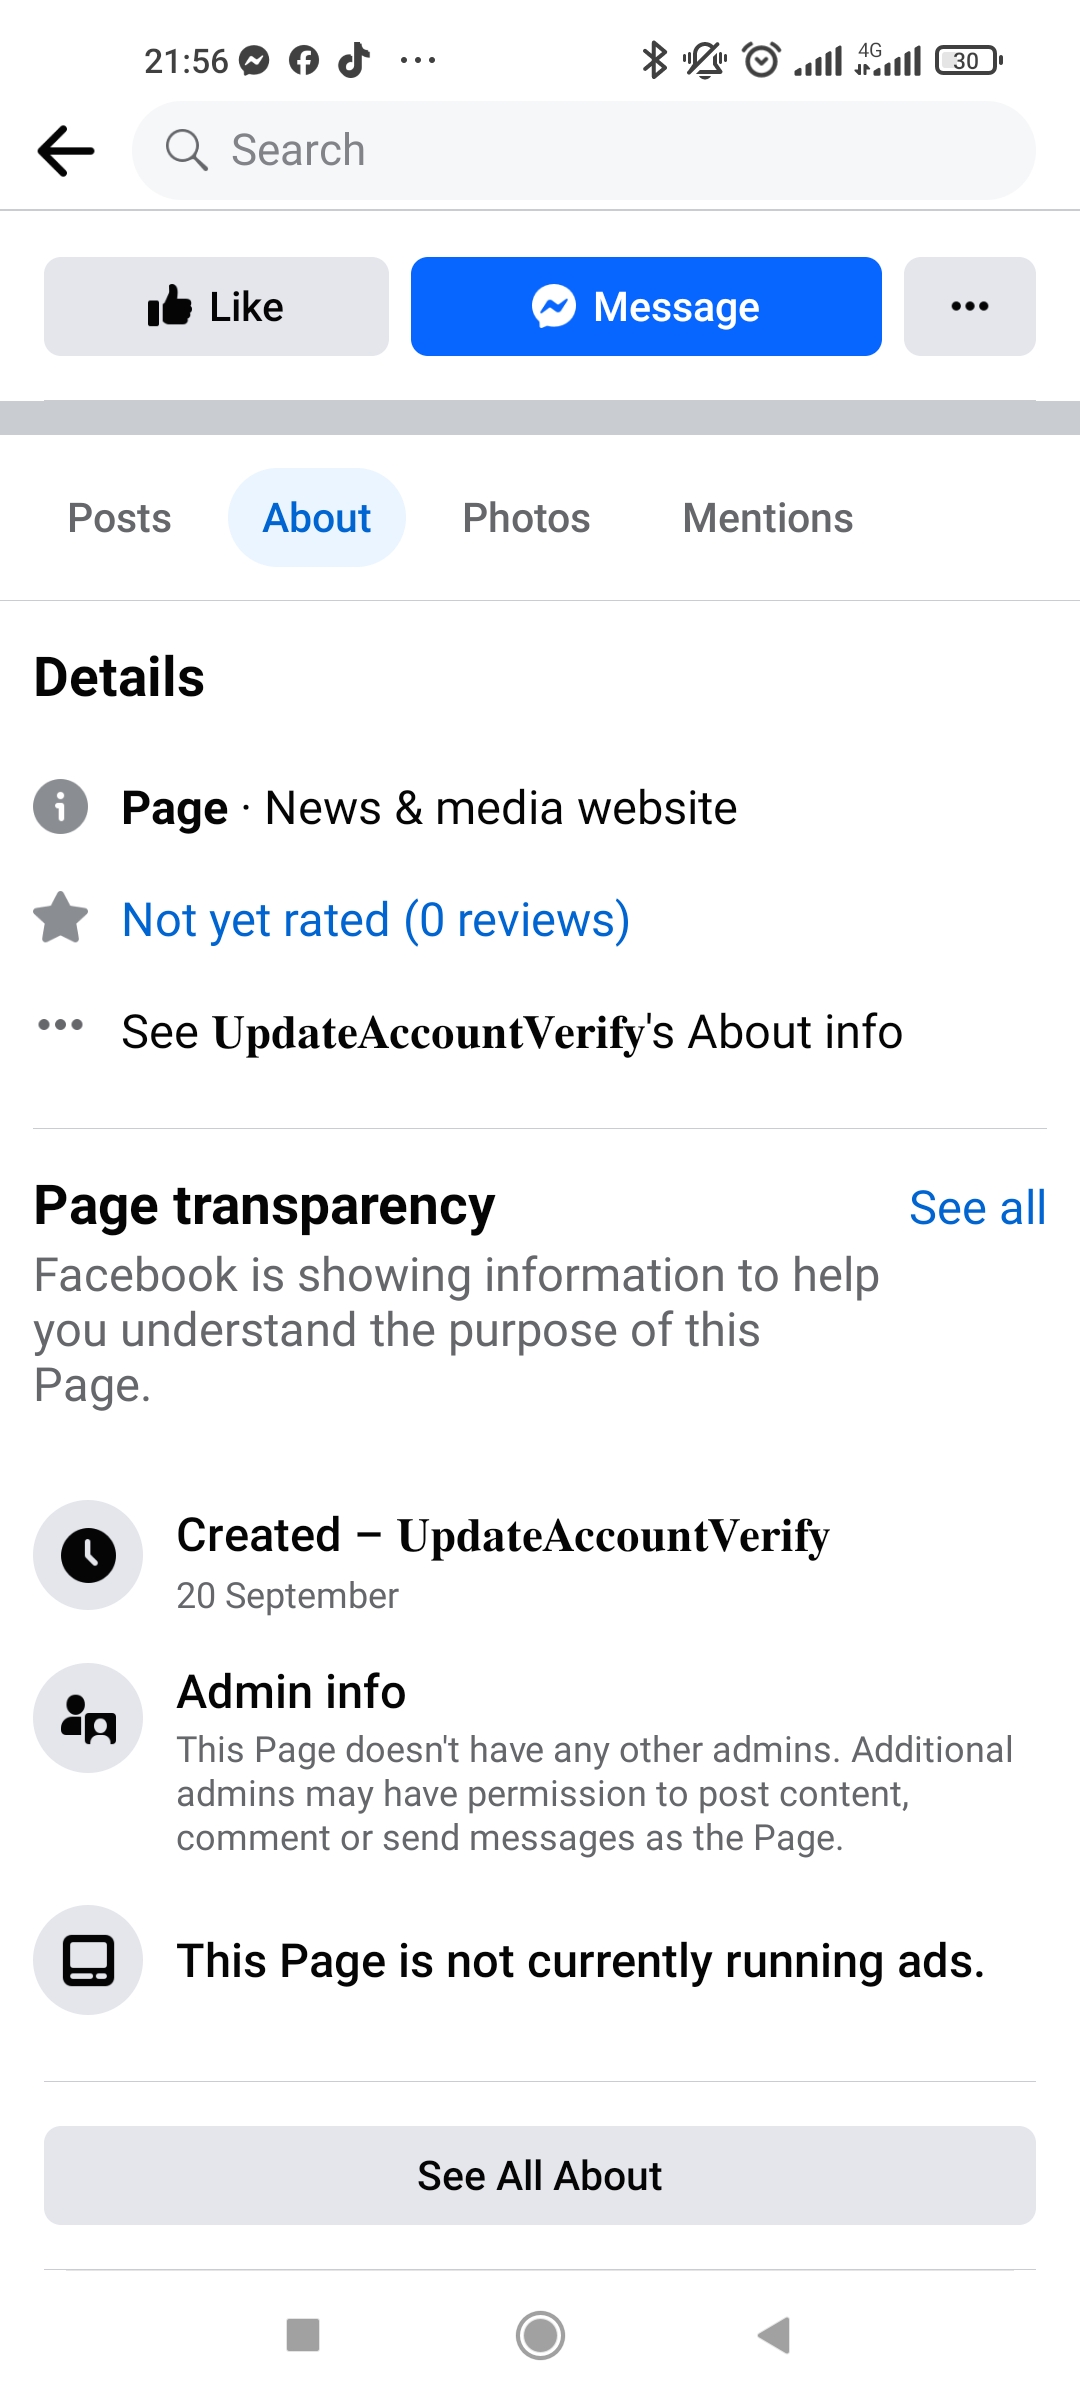Tap the Android home circle button
1080x2400 pixels.
click(540, 2336)
